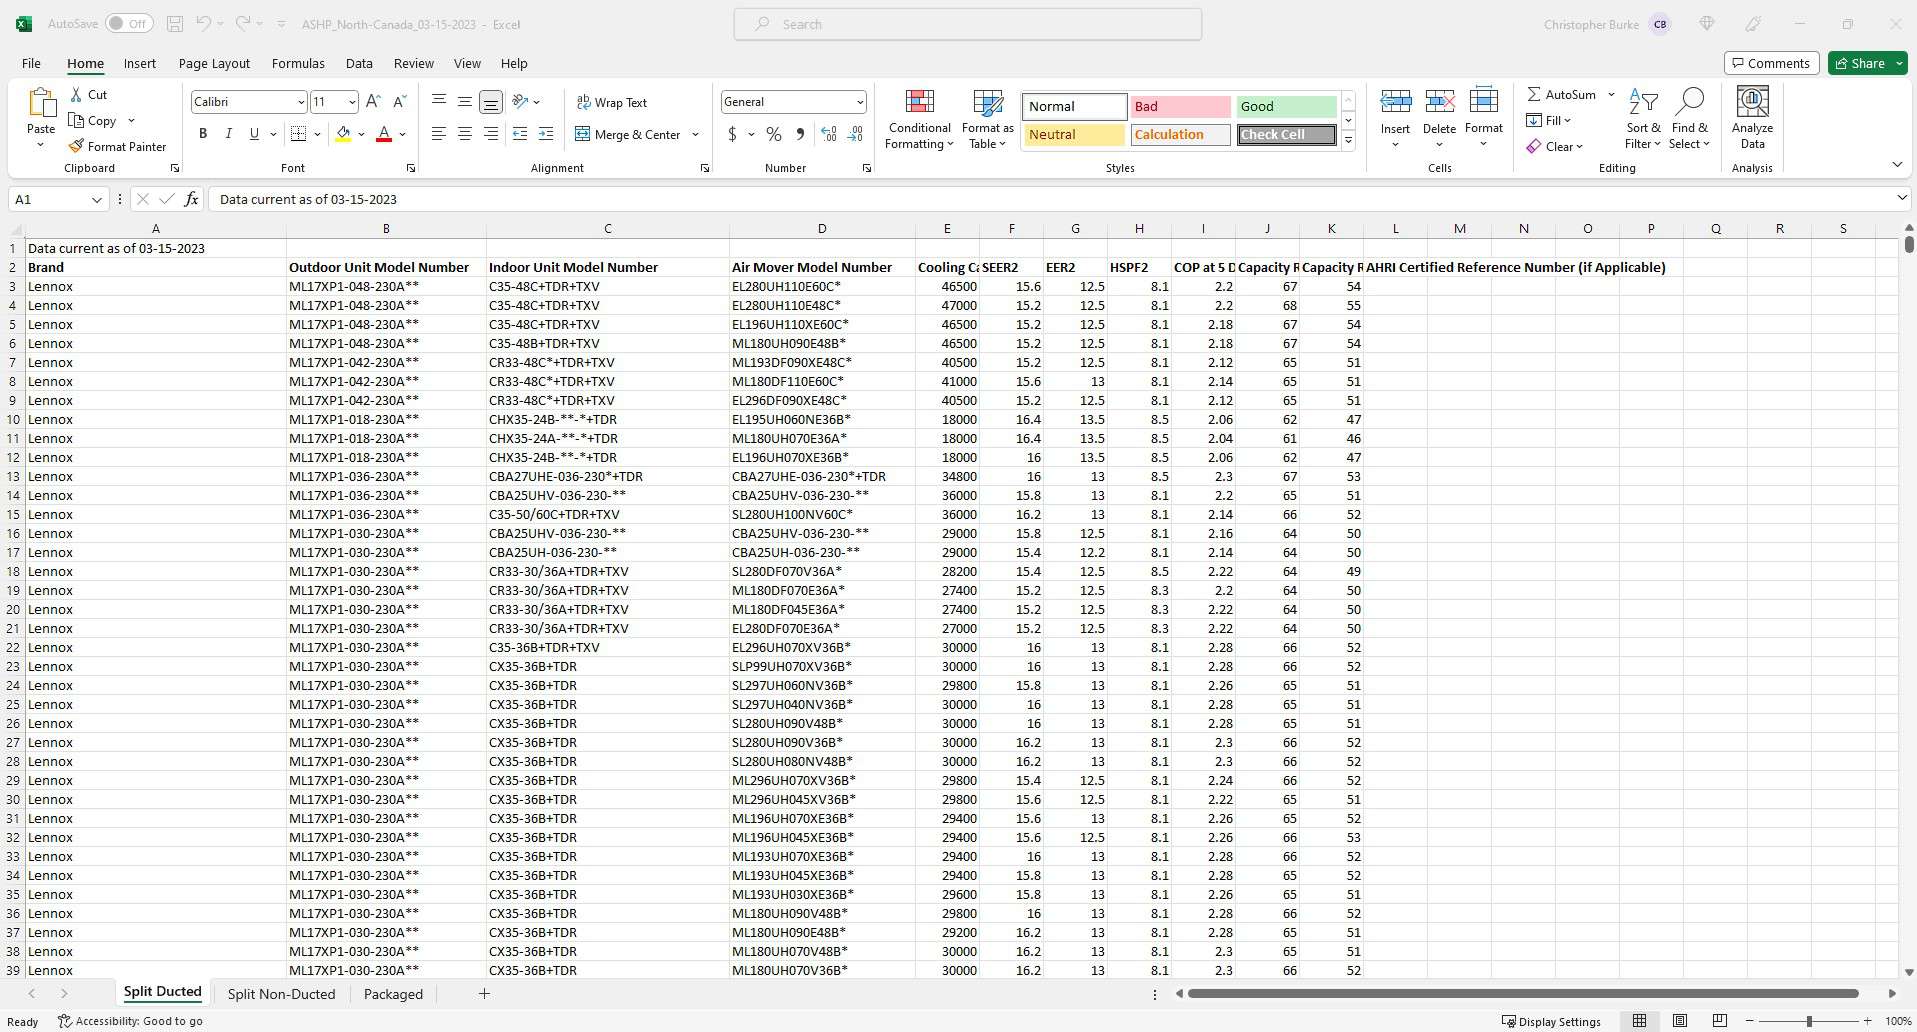Image resolution: width=1917 pixels, height=1032 pixels.
Task: Click the Cut scissors icon
Action: tap(77, 94)
